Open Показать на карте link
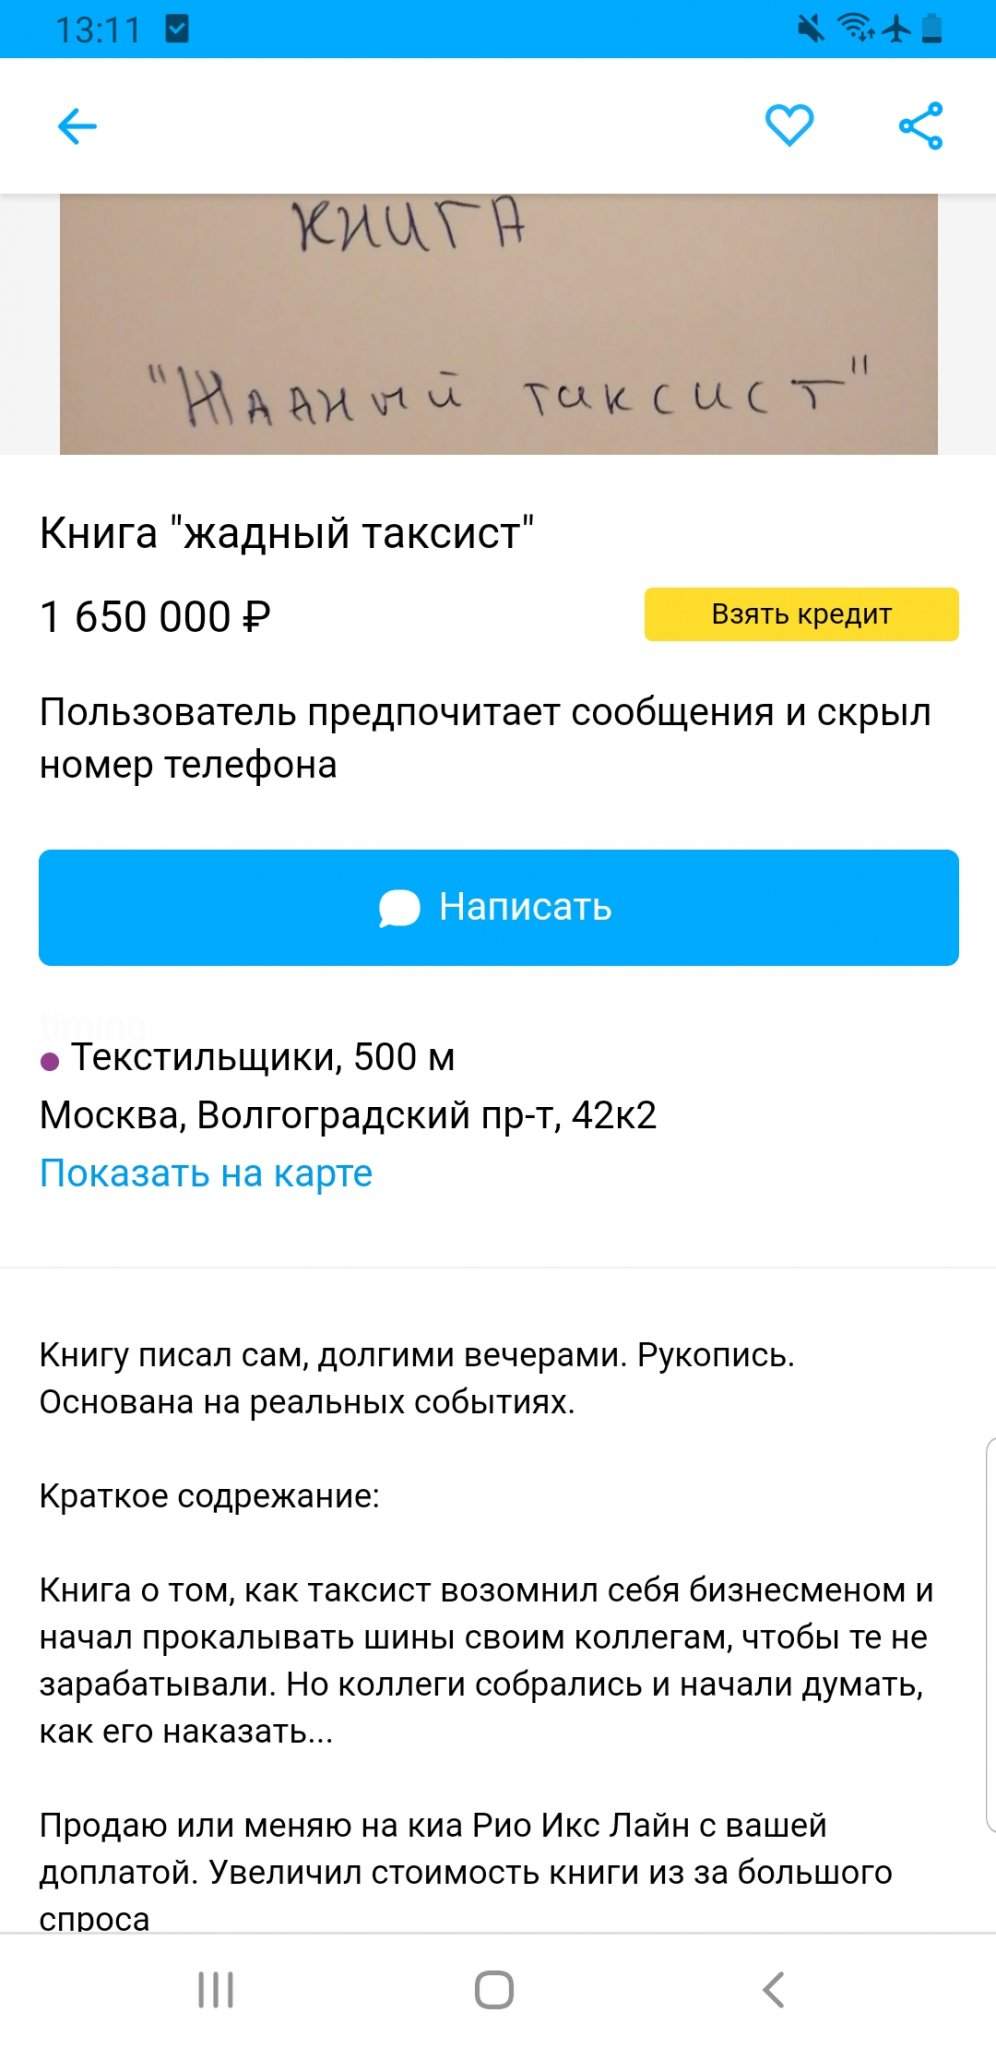Screen dimensions: 996x2048 point(205,1173)
